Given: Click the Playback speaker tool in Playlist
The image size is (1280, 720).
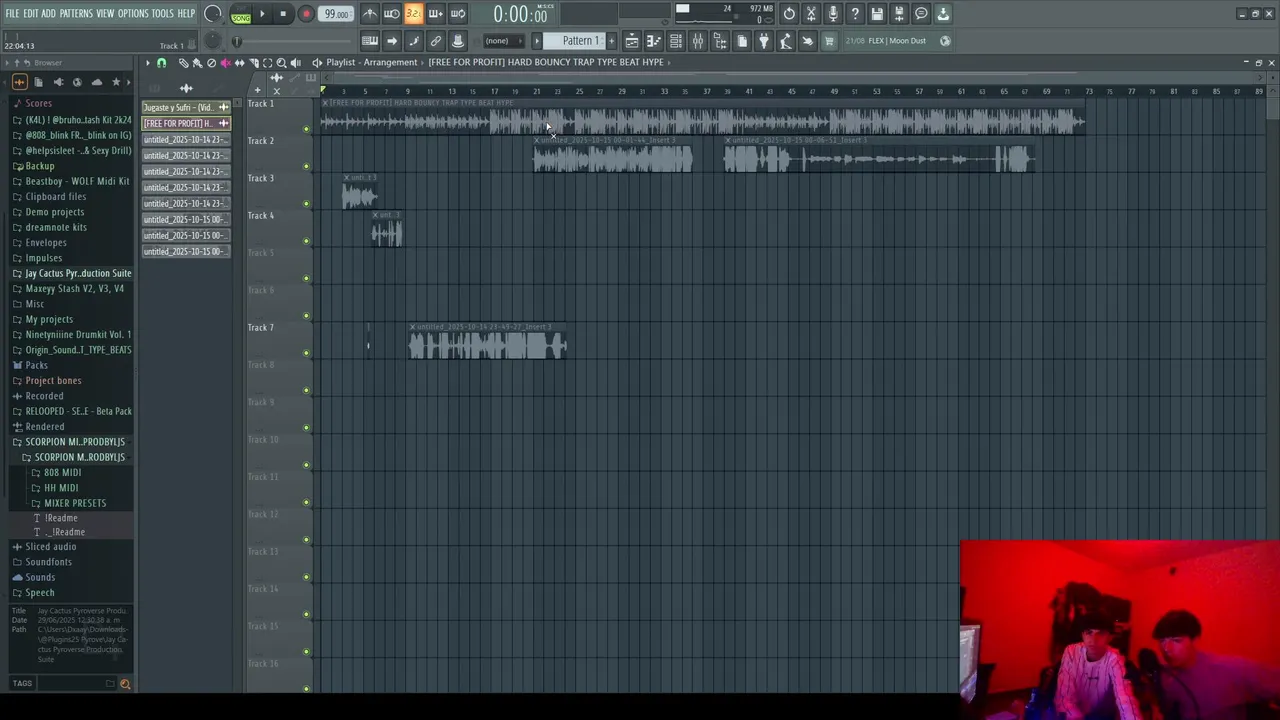Looking at the screenshot, I should pos(296,63).
